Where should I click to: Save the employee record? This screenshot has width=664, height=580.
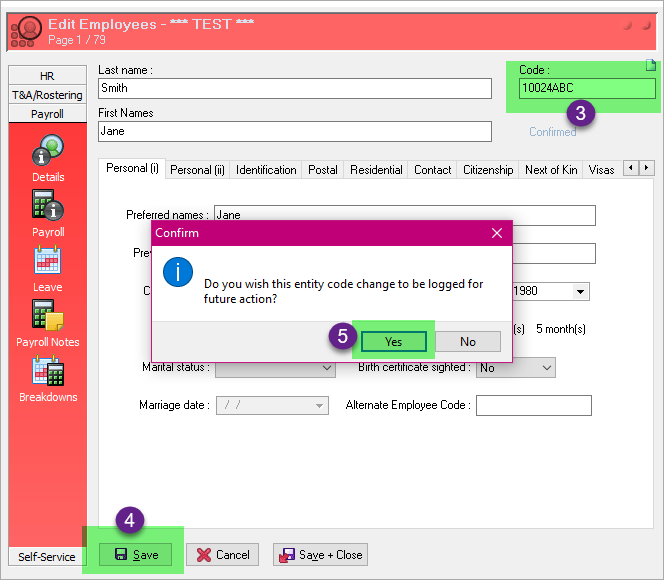click(136, 555)
